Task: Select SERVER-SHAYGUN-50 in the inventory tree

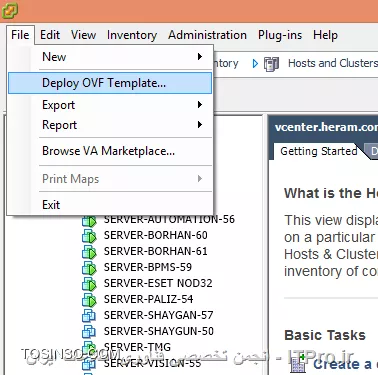Action: point(158,331)
